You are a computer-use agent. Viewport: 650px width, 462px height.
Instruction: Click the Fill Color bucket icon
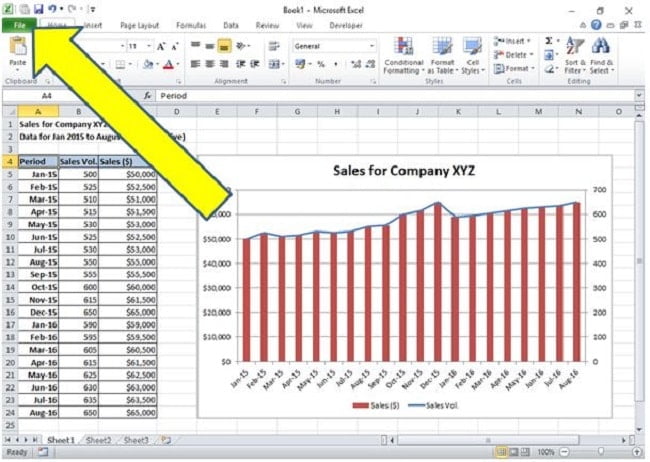pos(148,64)
